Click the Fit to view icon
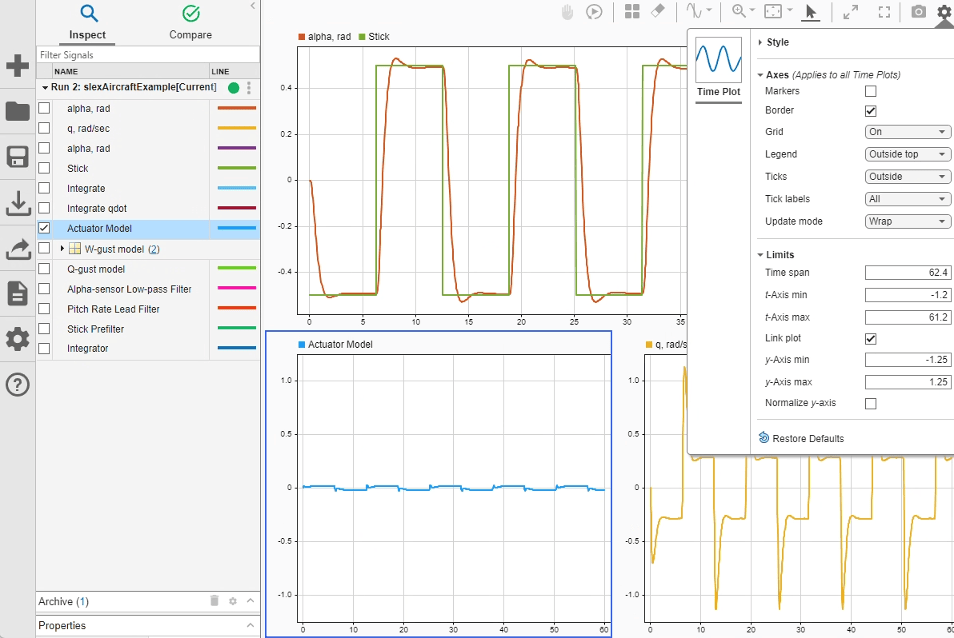Screen dimensions: 954x638 pos(773,12)
